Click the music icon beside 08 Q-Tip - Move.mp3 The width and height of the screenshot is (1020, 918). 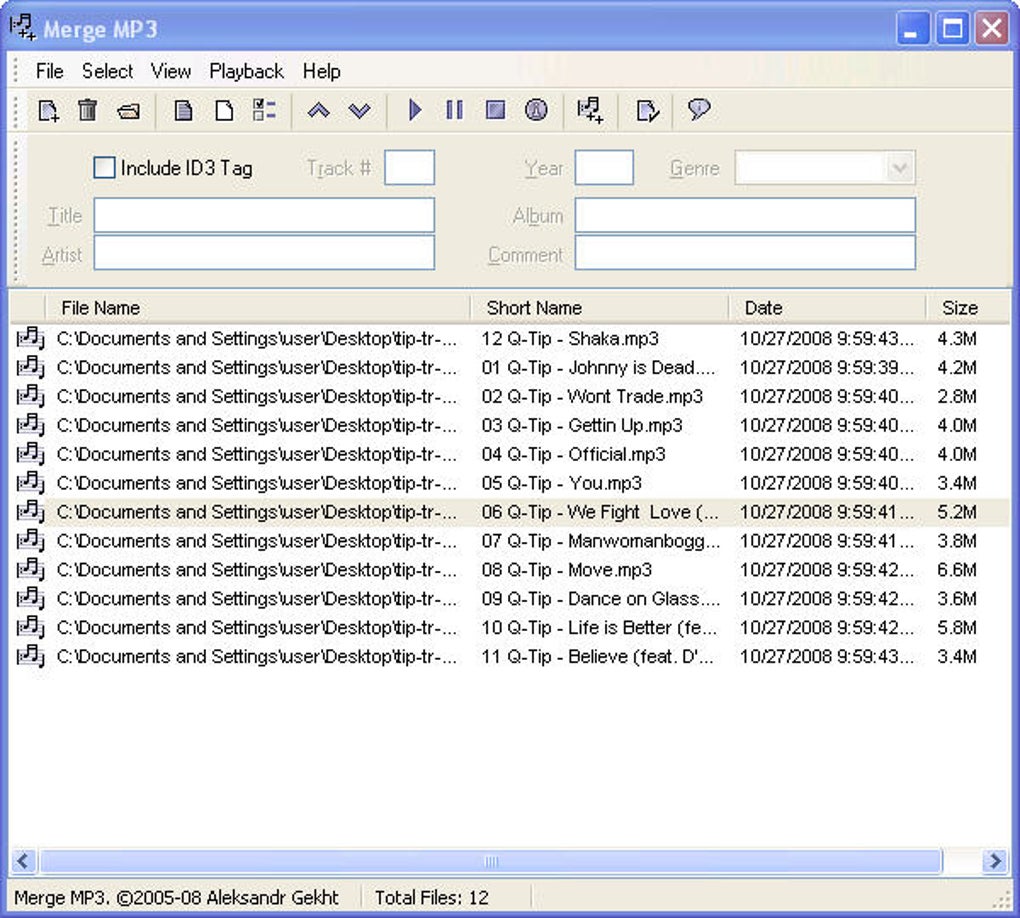pyautogui.click(x=31, y=570)
